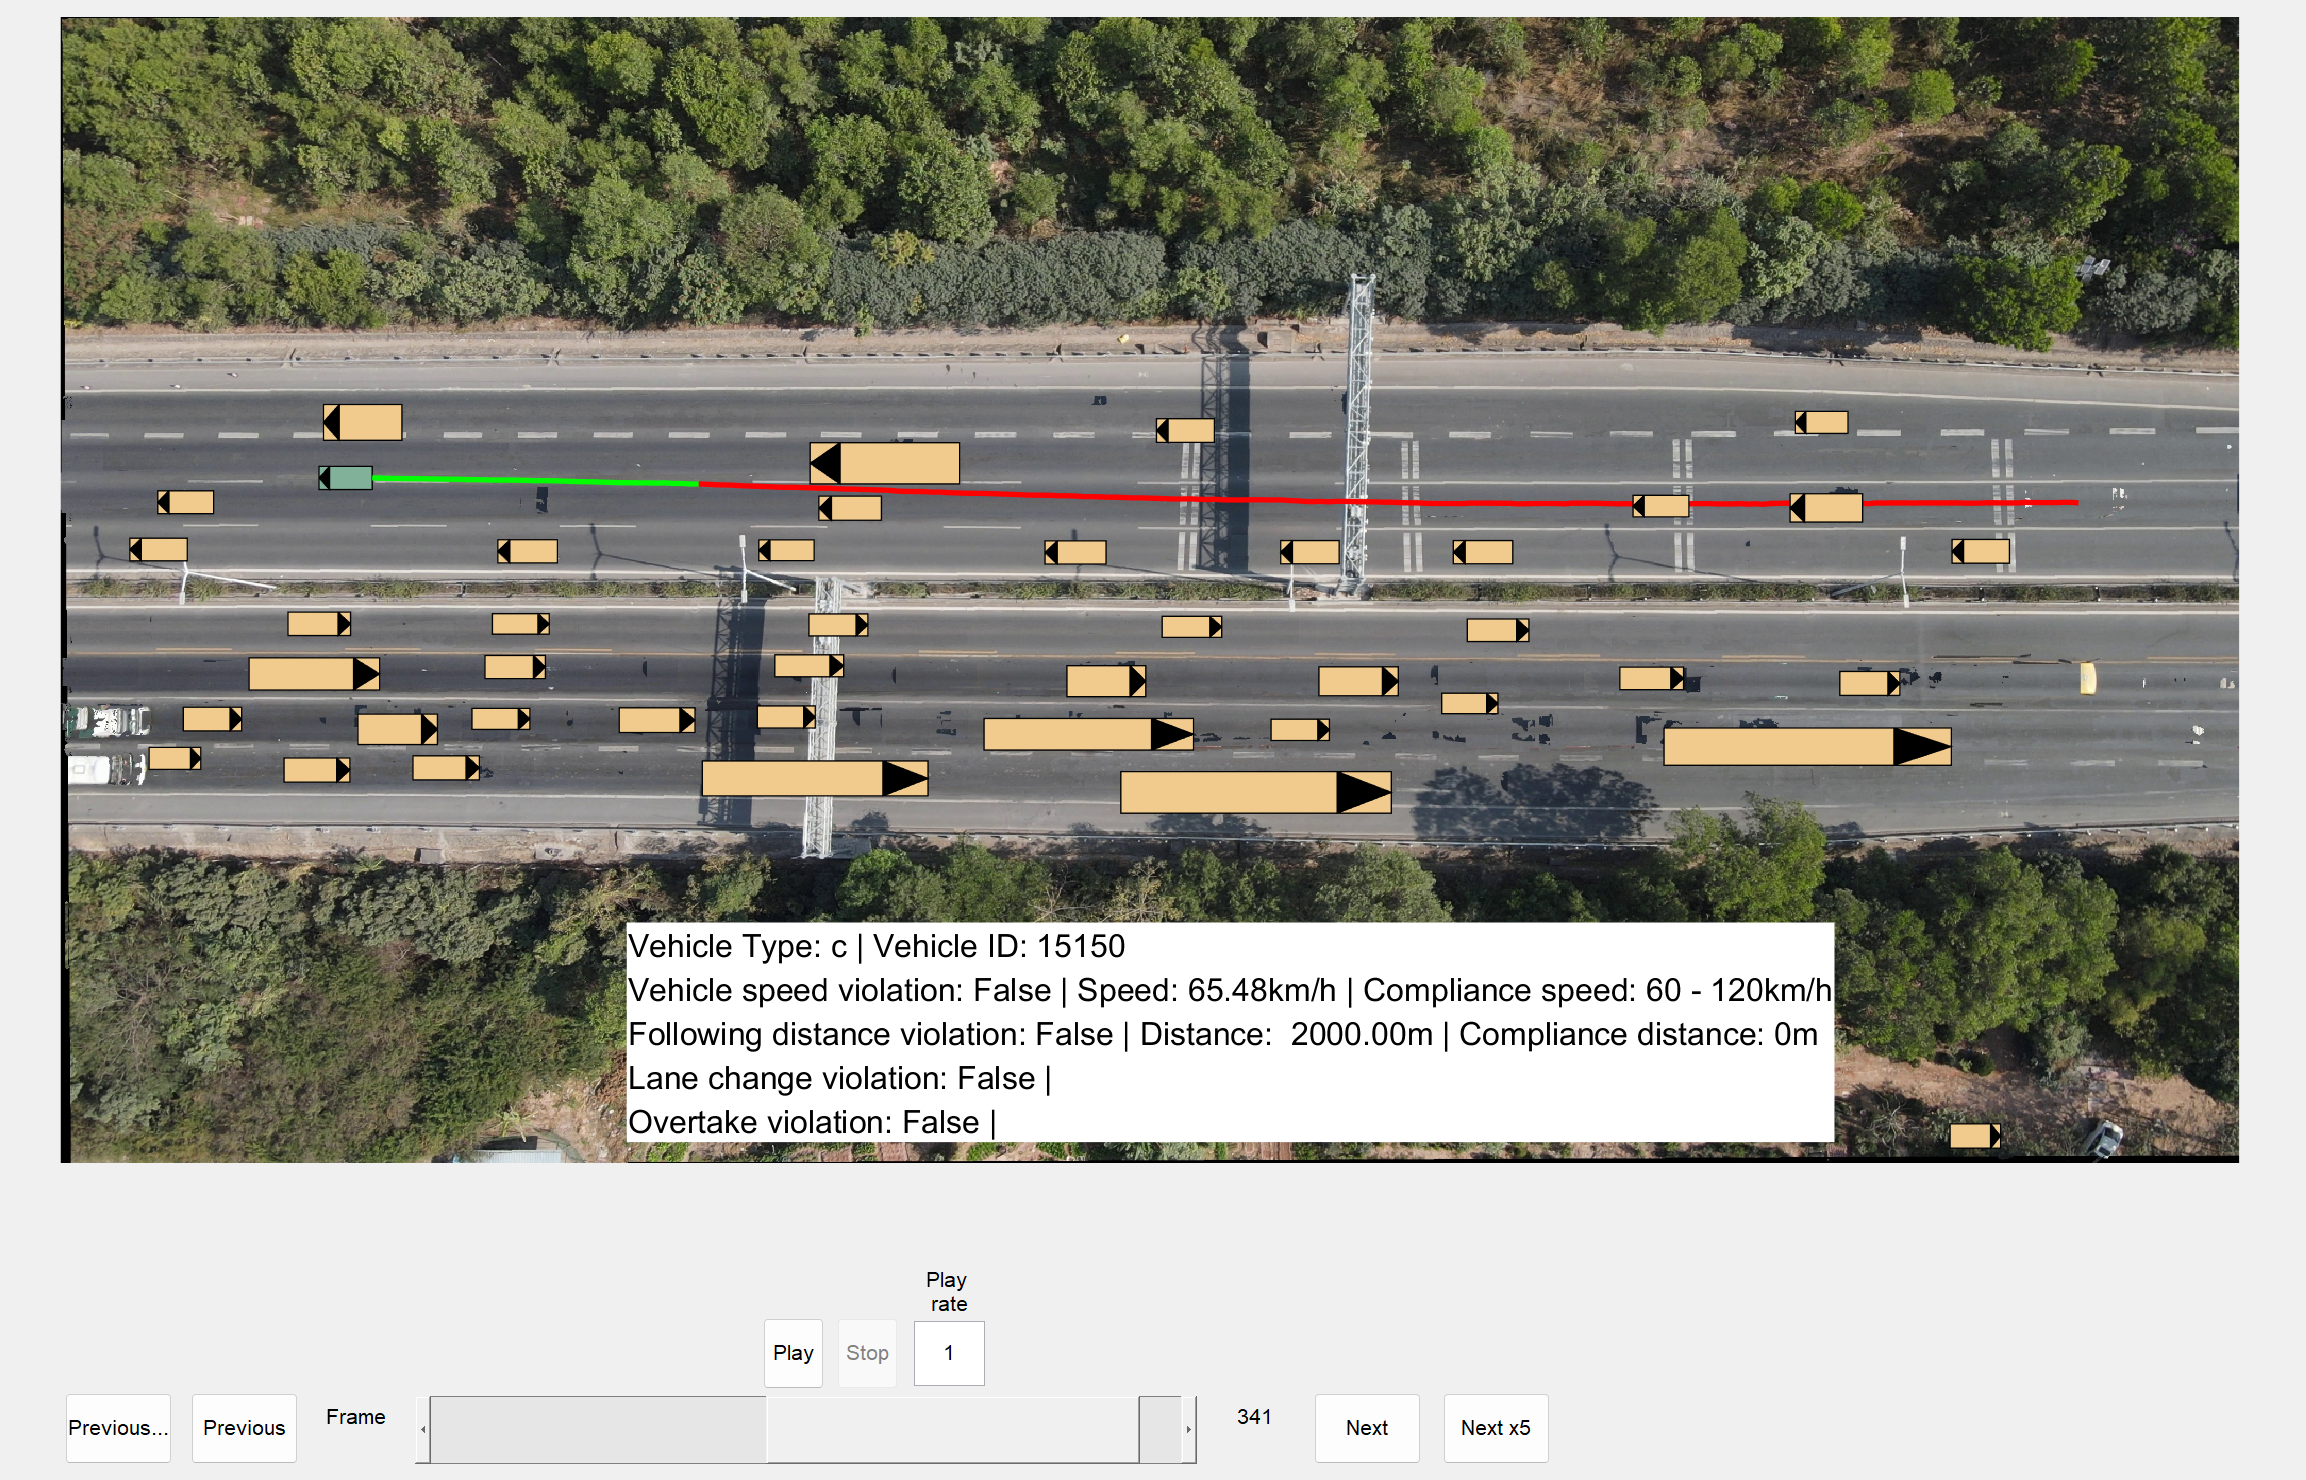Viewport: 2306px width, 1480px height.
Task: Click the Play rate input field
Action: (x=948, y=1353)
